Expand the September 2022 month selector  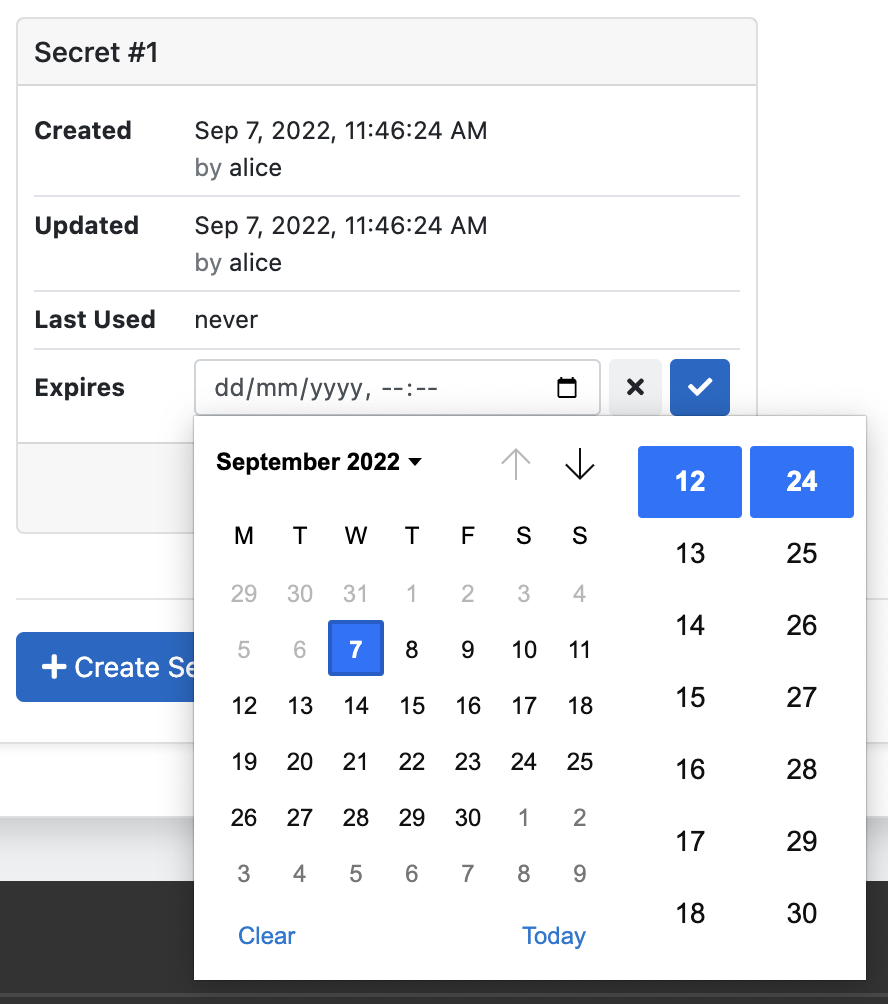point(319,462)
